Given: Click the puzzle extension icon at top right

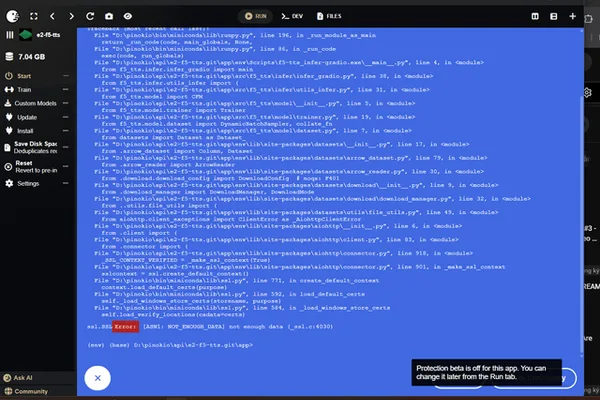Looking at the screenshot, I should pos(589,18).
